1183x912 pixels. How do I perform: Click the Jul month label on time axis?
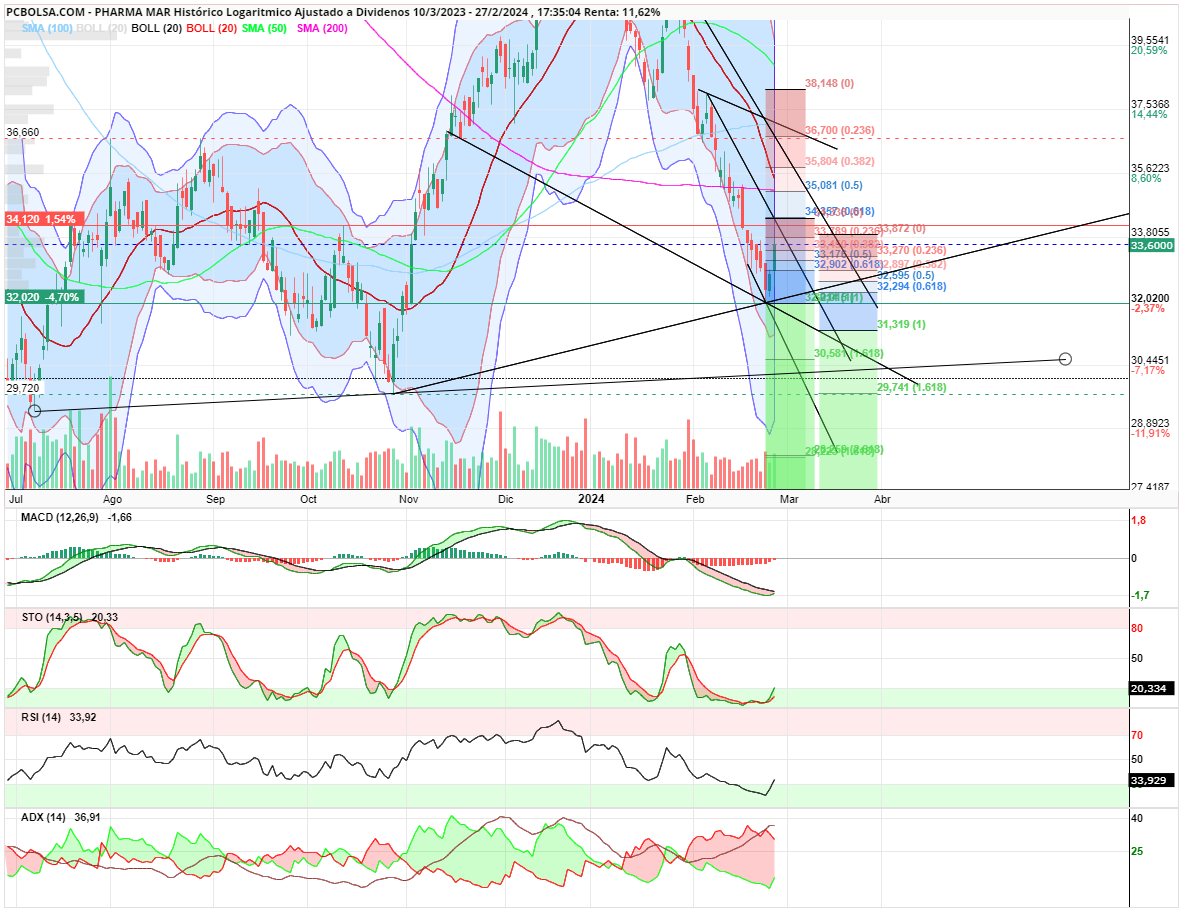click(15, 499)
